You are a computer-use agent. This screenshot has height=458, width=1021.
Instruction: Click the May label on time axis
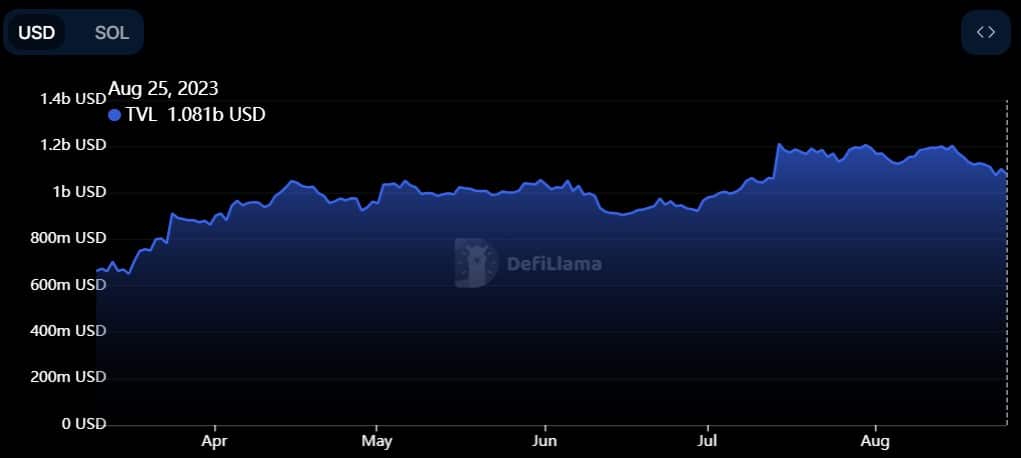point(376,442)
